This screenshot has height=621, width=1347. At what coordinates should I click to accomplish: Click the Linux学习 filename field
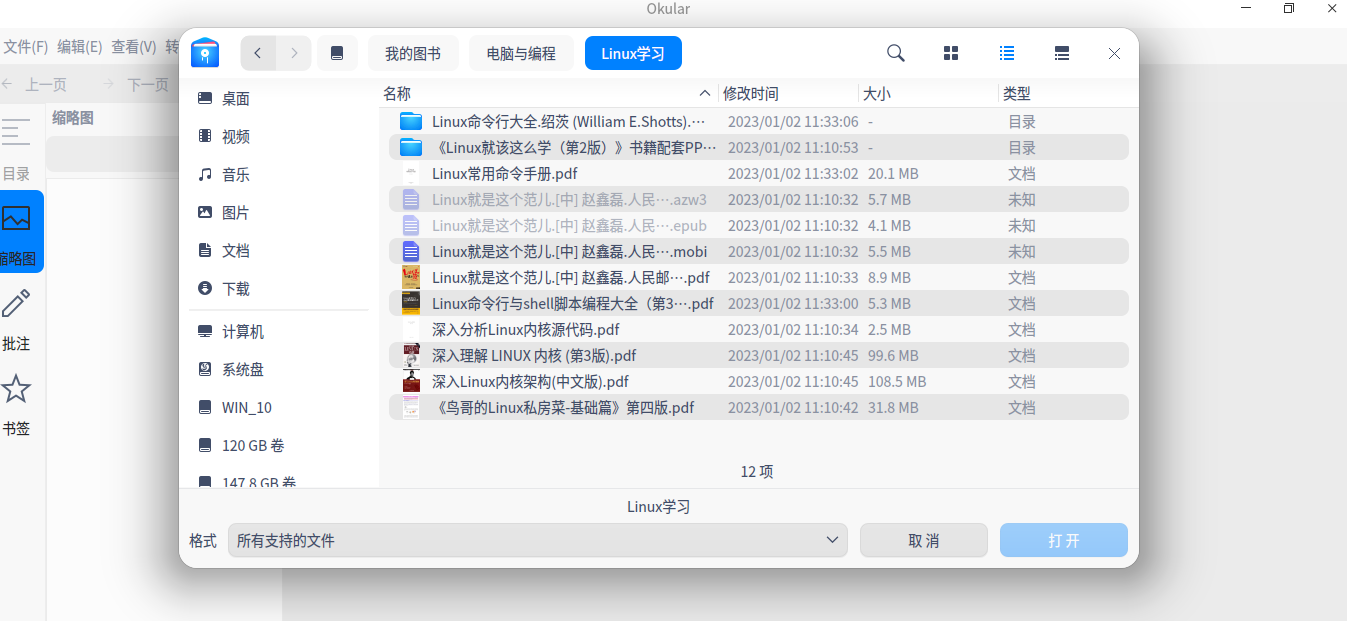(659, 507)
